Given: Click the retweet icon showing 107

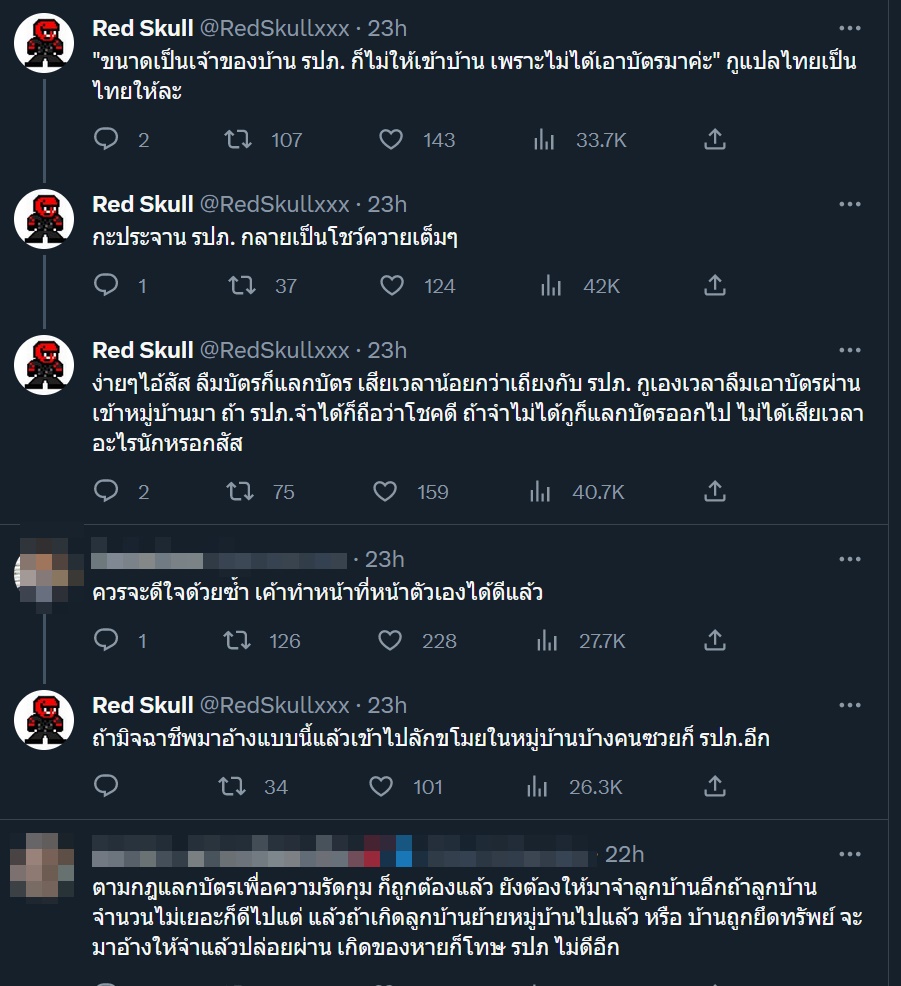Looking at the screenshot, I should click(238, 140).
